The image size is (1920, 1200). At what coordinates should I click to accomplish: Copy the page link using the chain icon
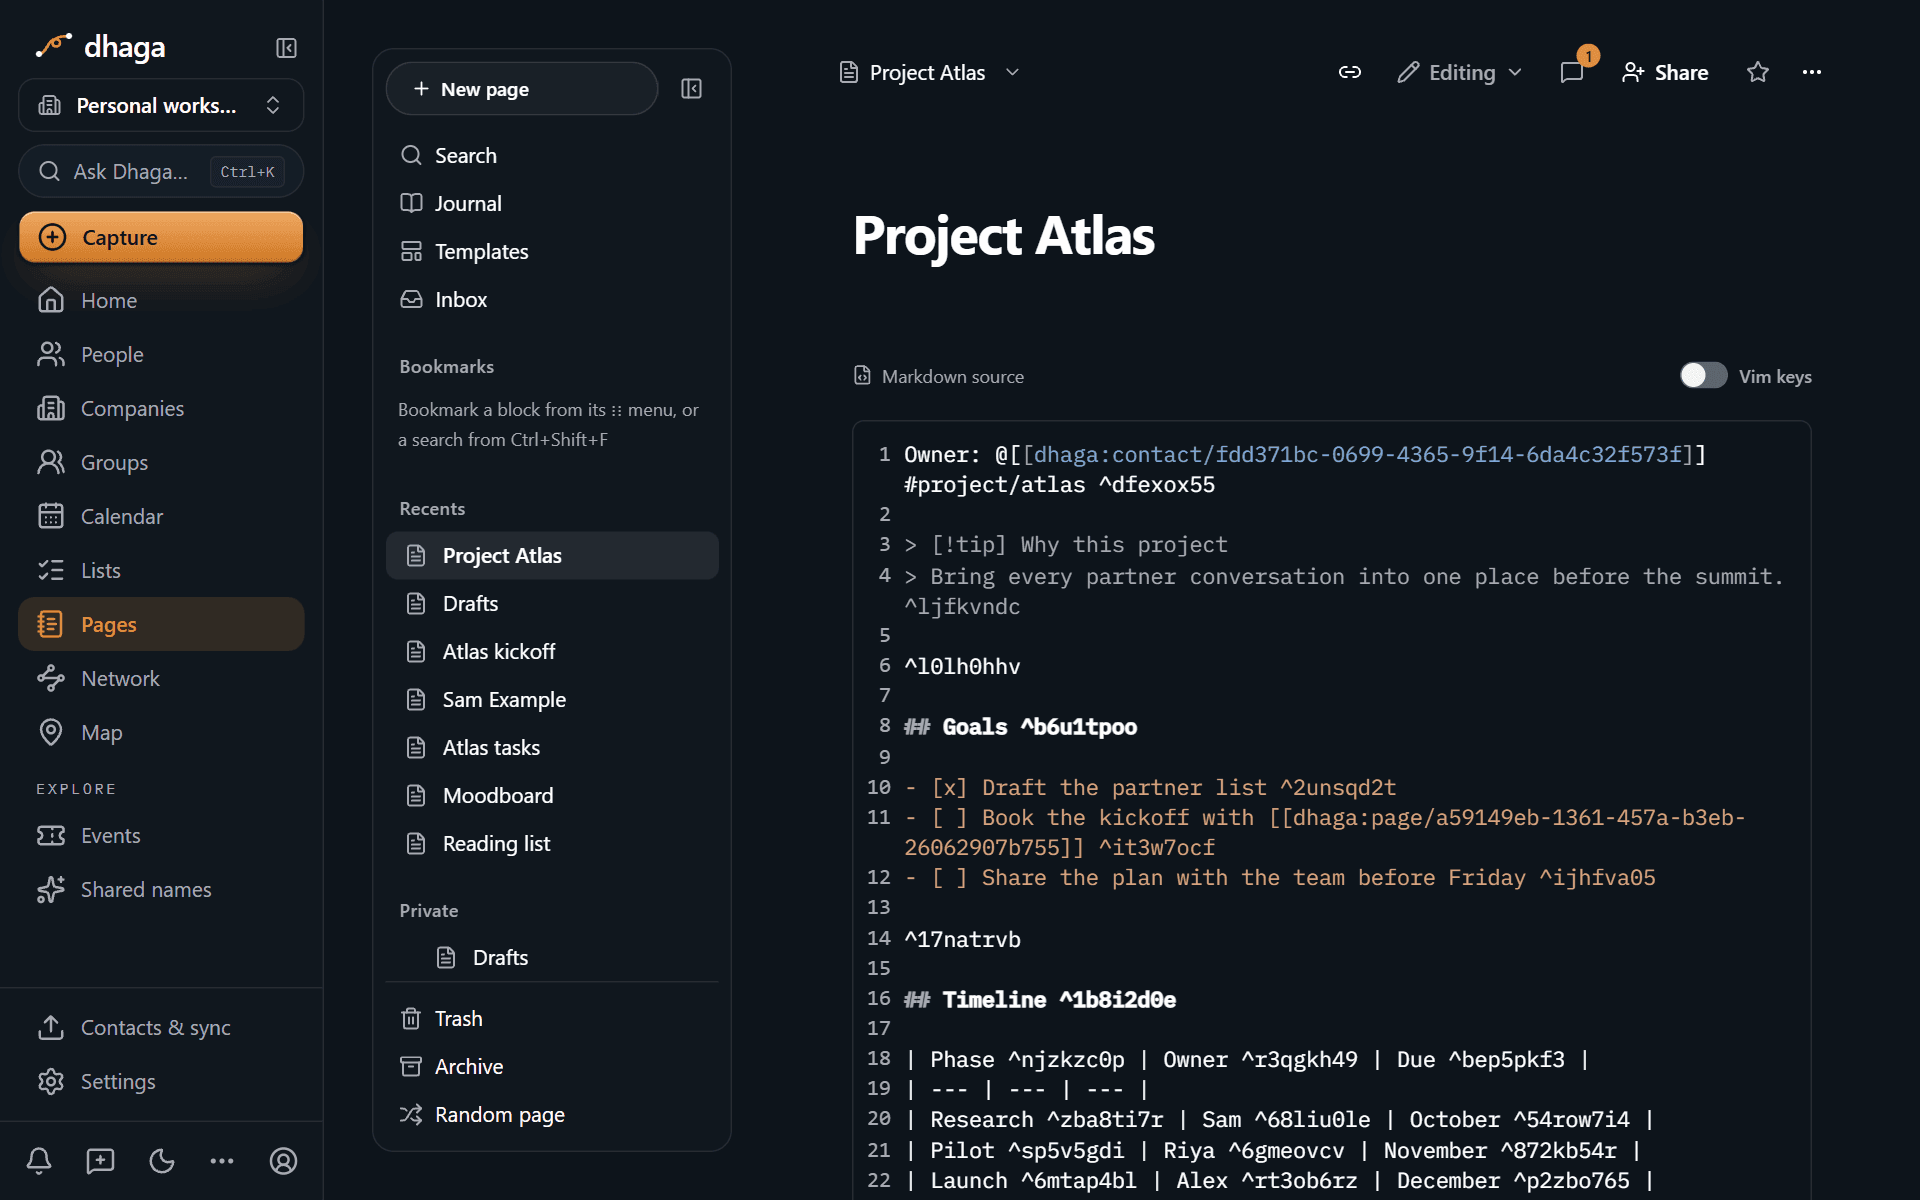1350,72
